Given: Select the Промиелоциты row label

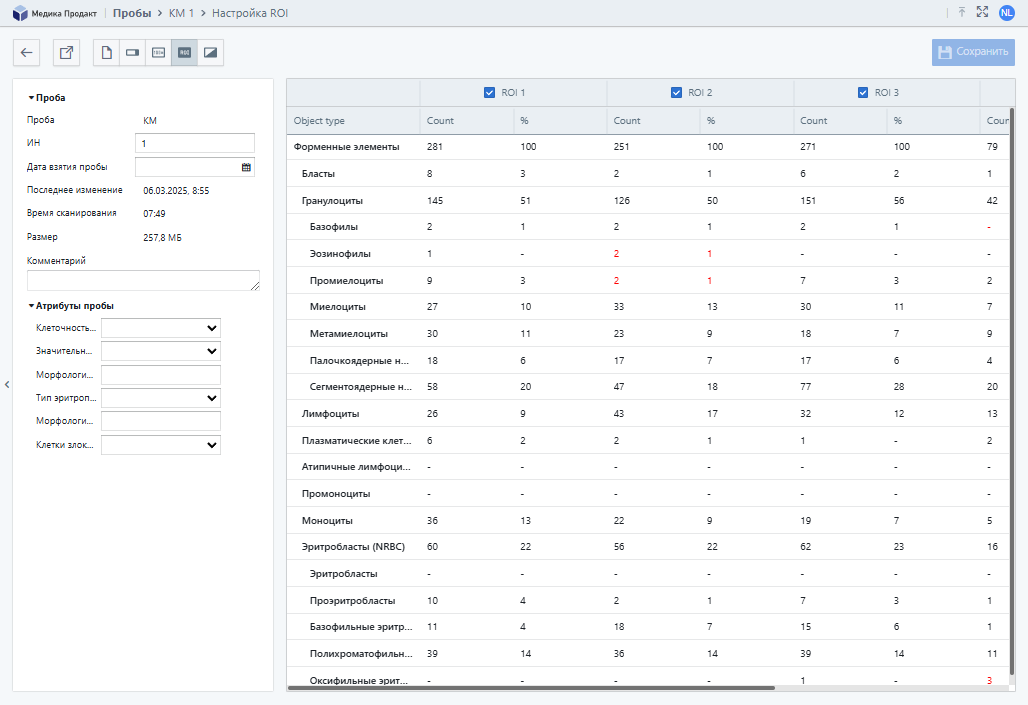Looking at the screenshot, I should click(346, 281).
